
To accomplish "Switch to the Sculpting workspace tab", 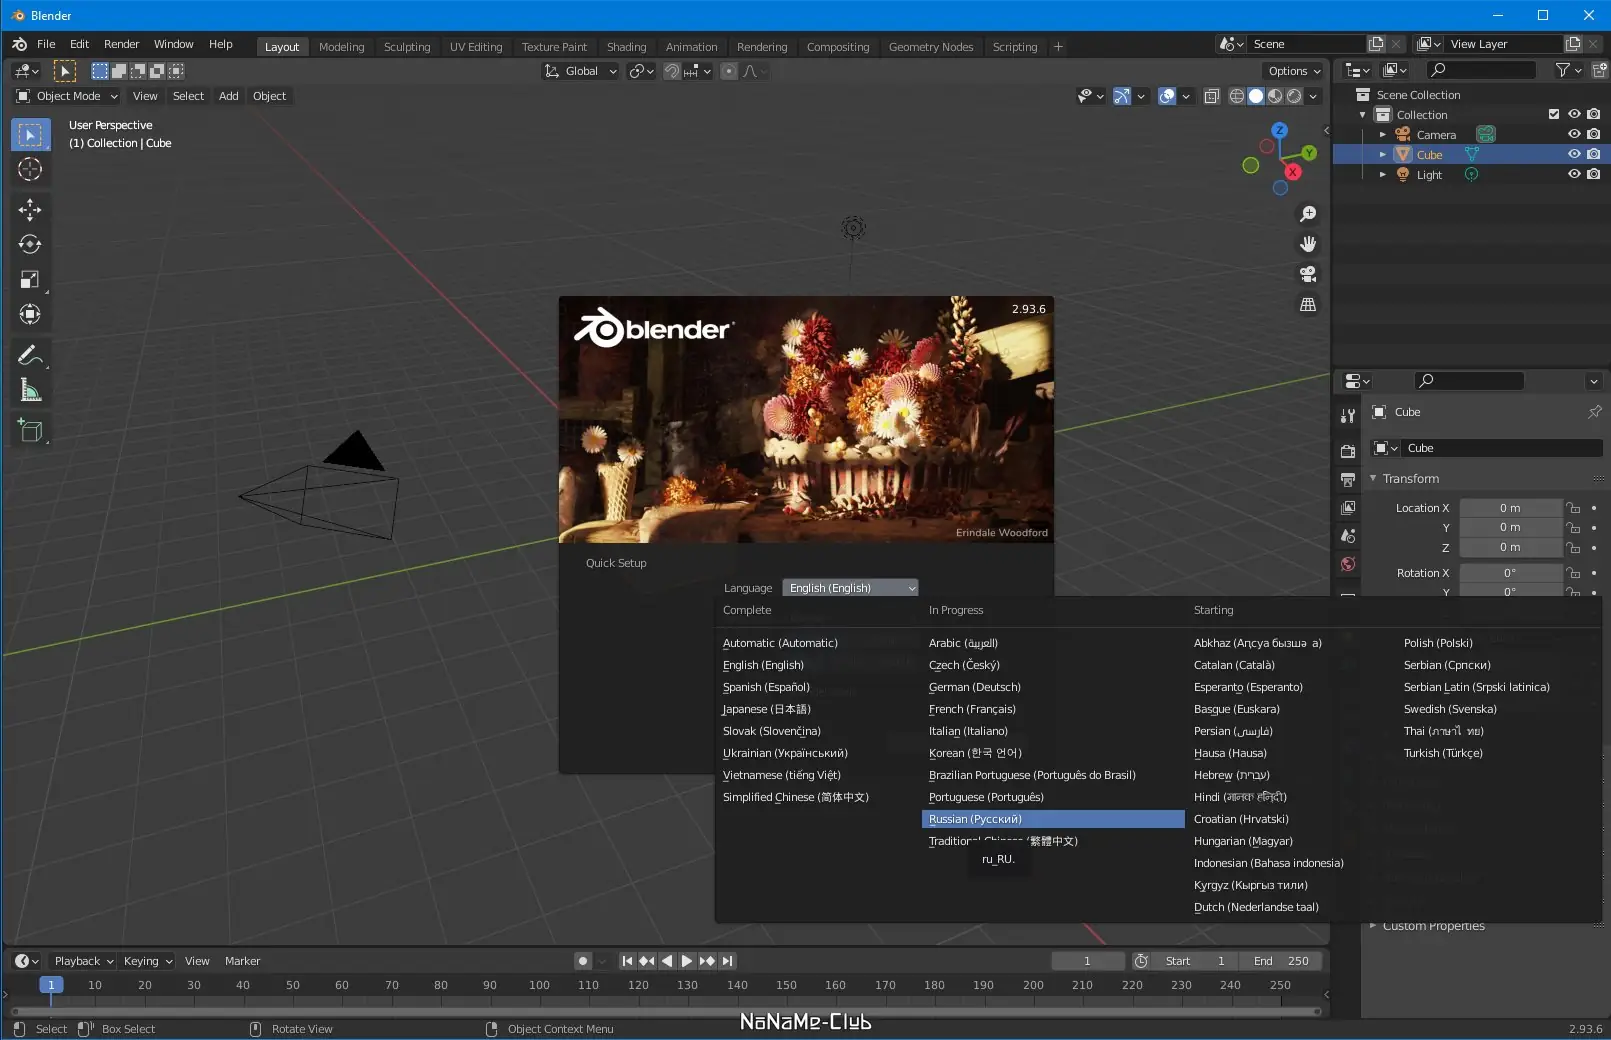I will 406,47.
